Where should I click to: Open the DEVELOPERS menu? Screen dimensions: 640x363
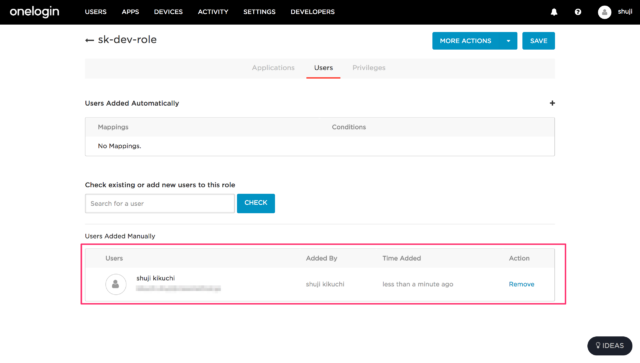(x=312, y=12)
